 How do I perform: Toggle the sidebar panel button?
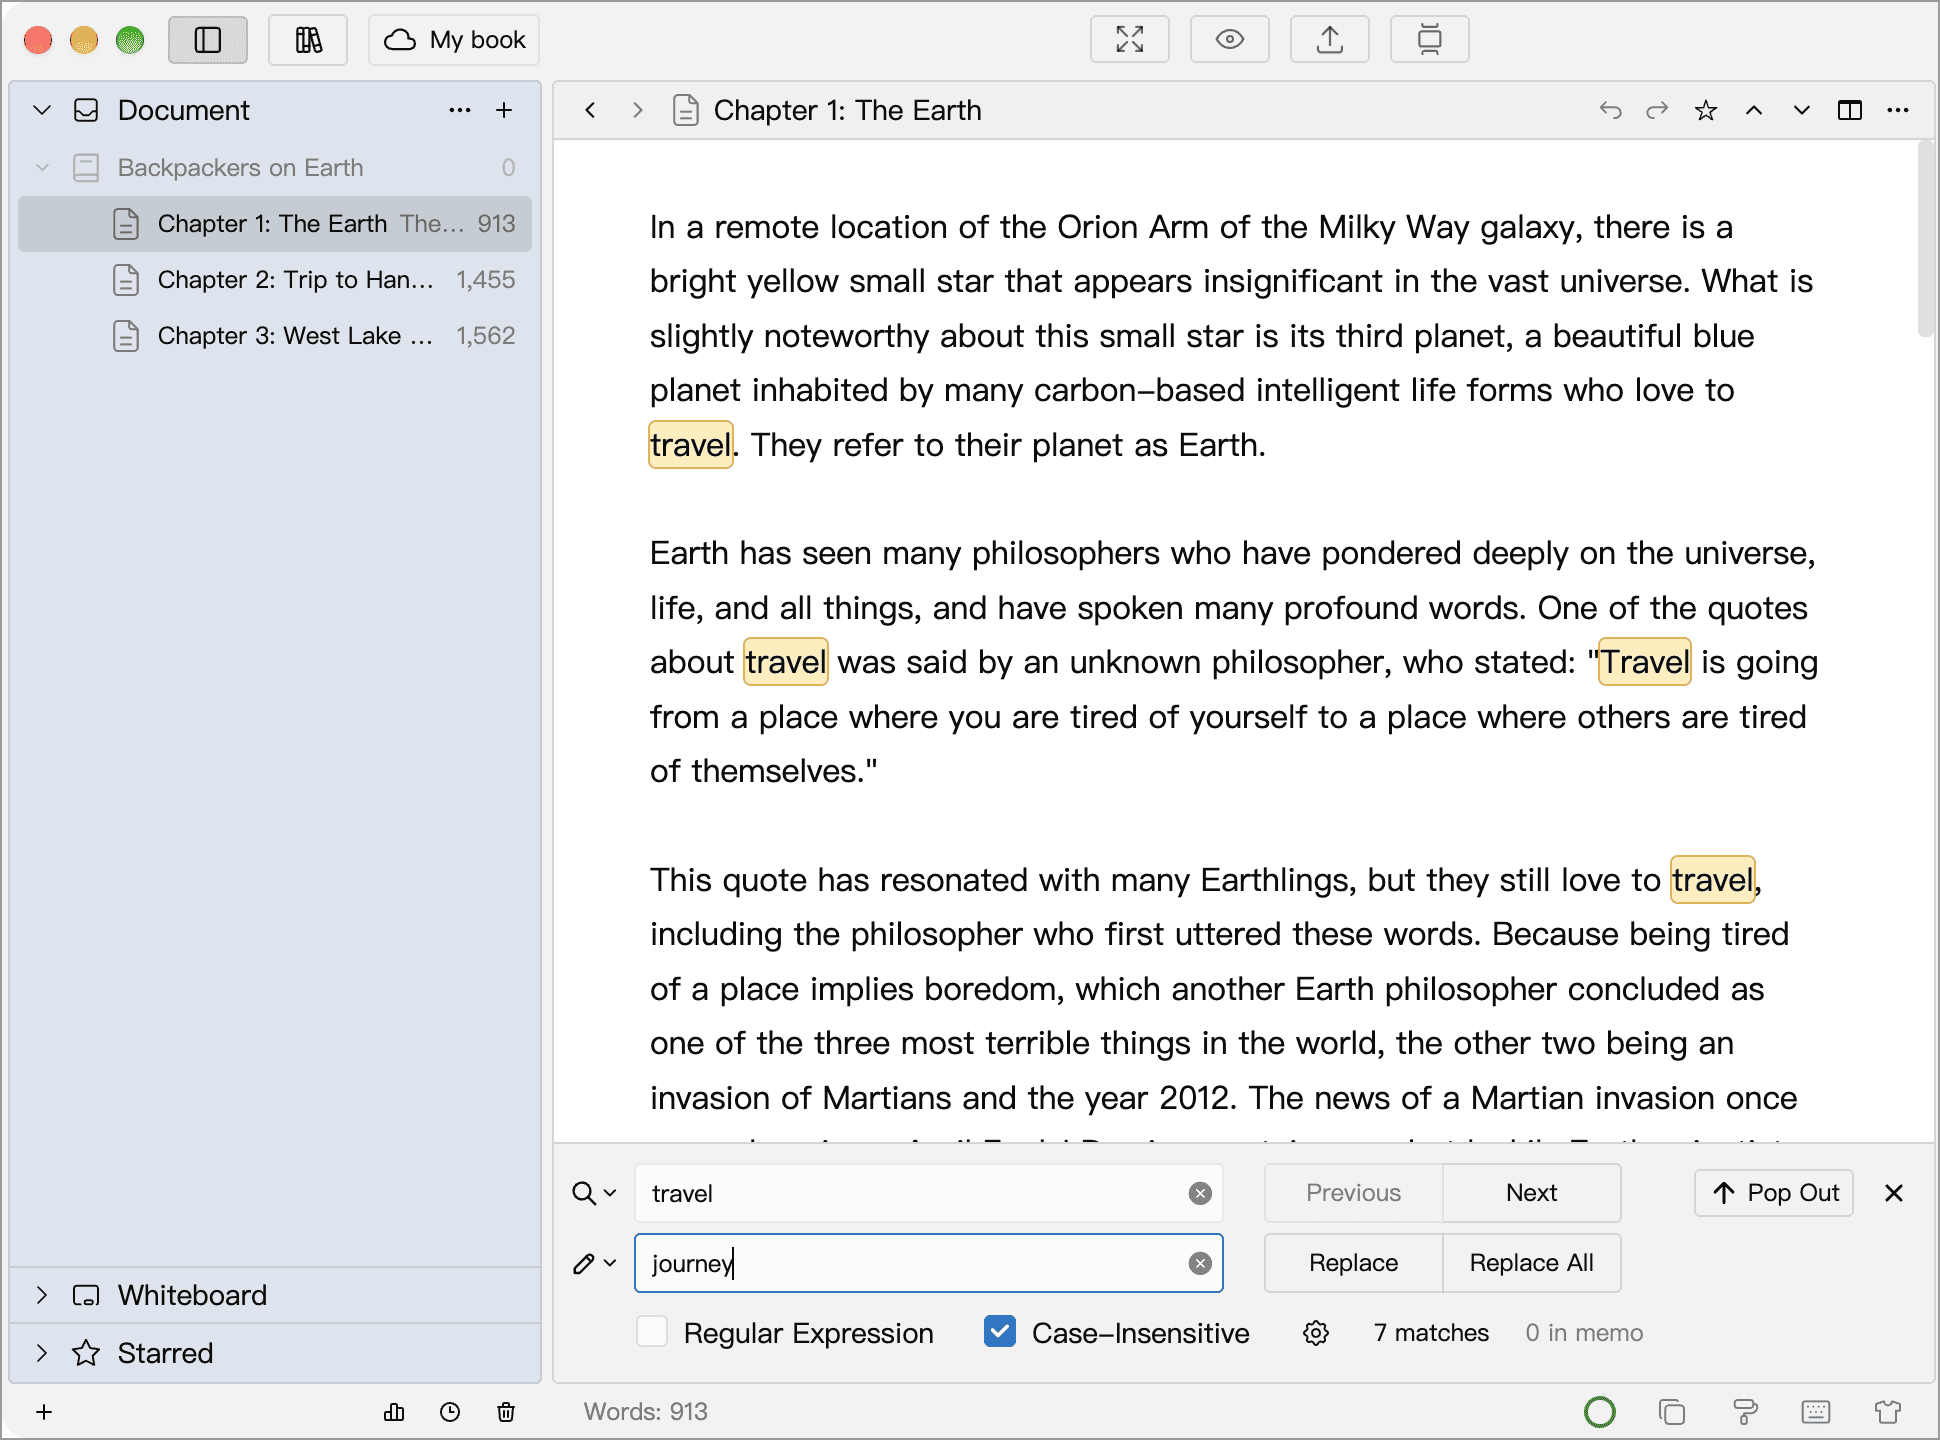pyautogui.click(x=208, y=40)
